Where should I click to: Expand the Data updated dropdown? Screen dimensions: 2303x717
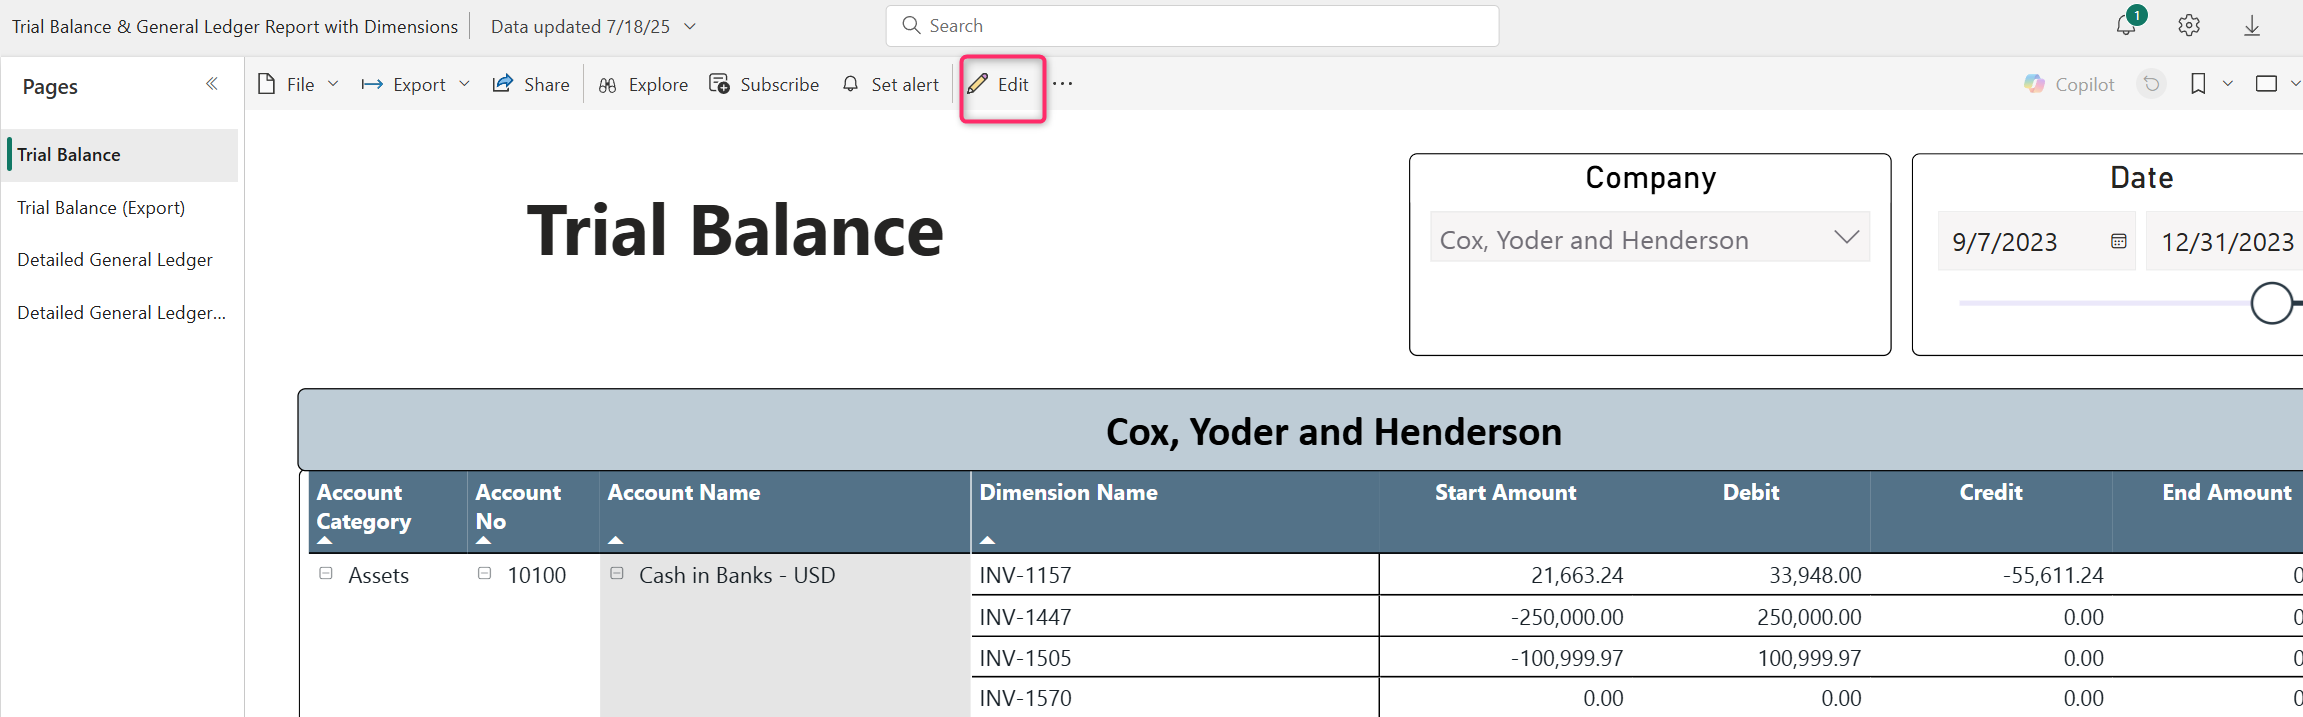tap(690, 27)
